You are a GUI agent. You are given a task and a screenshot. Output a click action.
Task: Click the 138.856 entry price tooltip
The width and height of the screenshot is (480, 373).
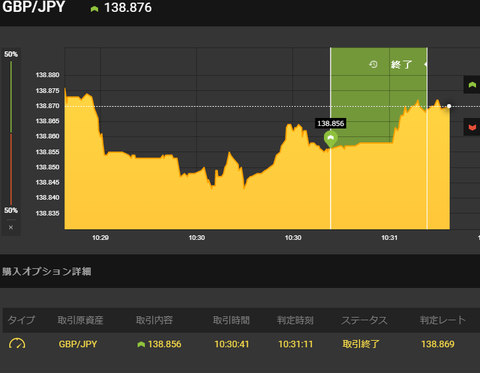pos(330,123)
